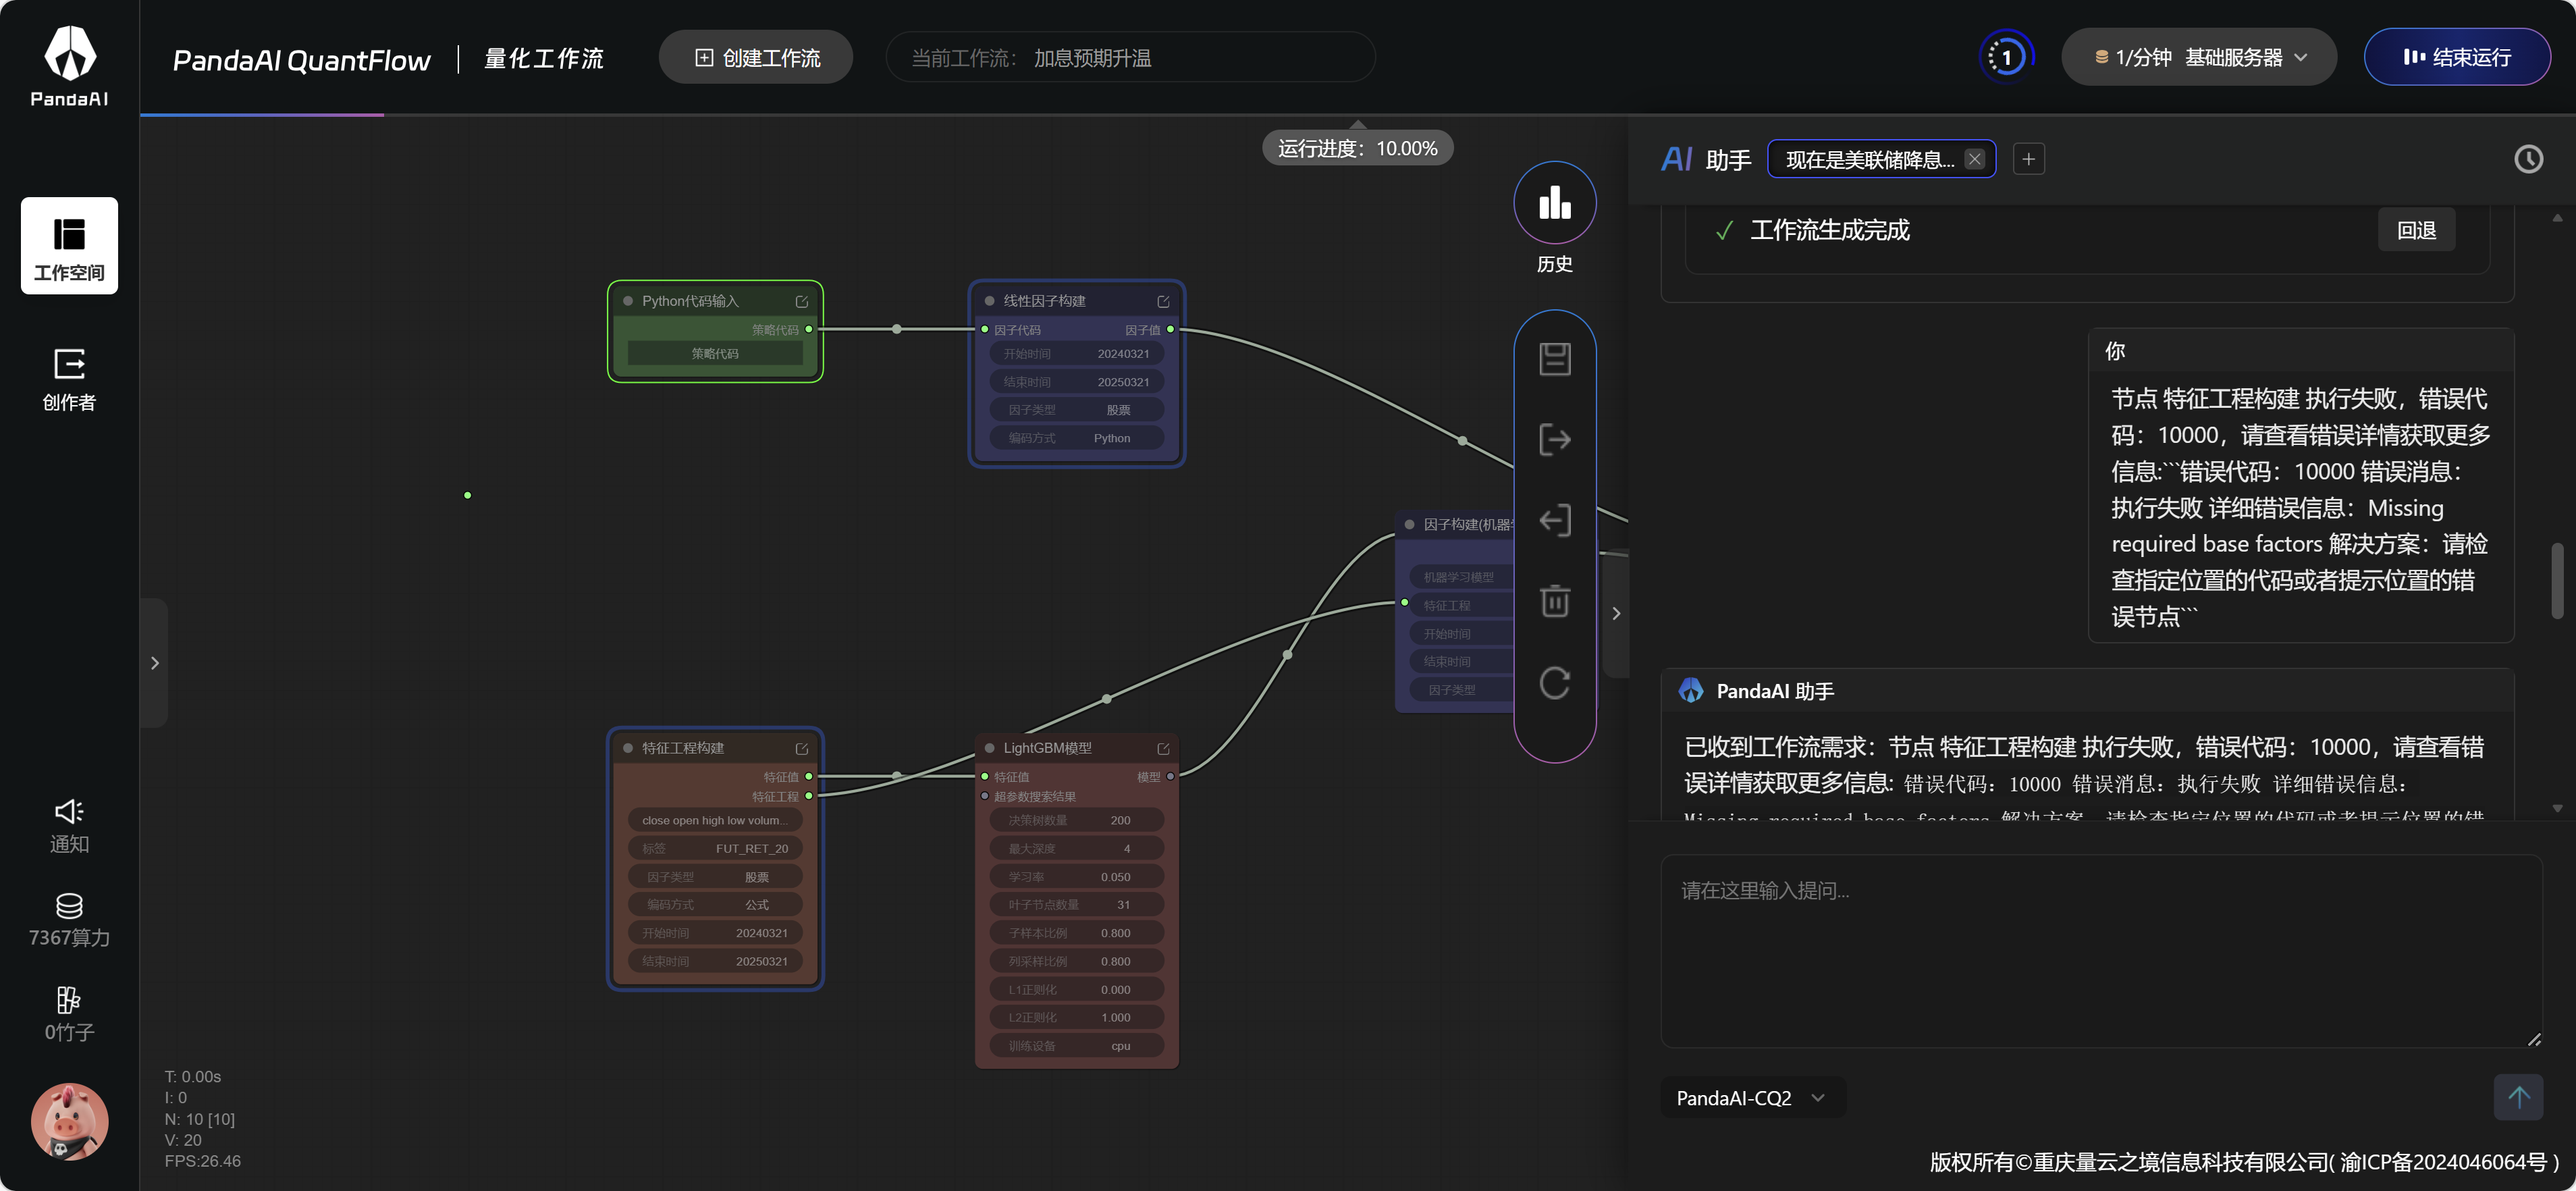The image size is (2576, 1191).
Task: Open edit icon on LightGBM模型 node
Action: click(x=1163, y=748)
